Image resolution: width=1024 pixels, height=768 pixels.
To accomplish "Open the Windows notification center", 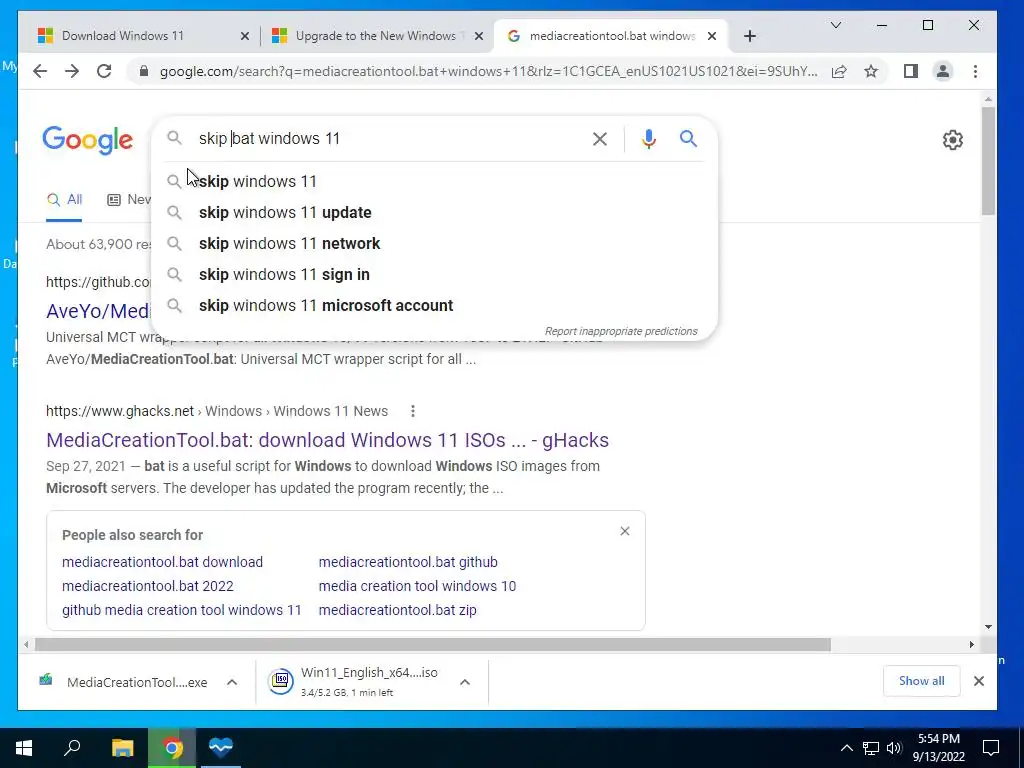I will tap(991, 748).
